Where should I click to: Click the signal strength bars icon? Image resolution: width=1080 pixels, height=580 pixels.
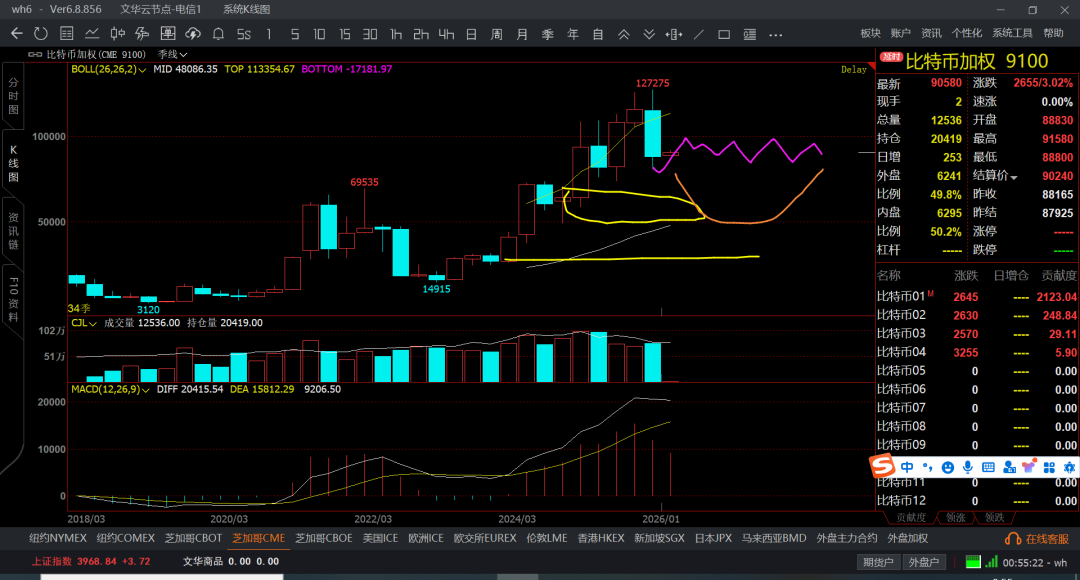coord(991,562)
